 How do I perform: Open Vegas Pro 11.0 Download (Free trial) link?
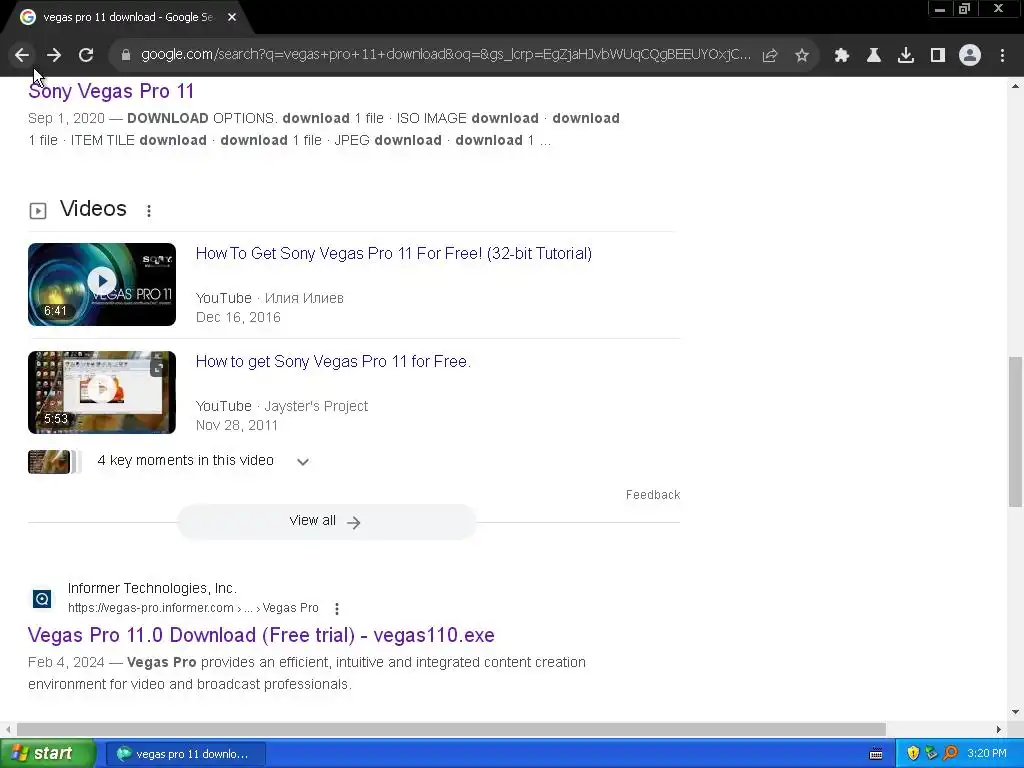[261, 635]
